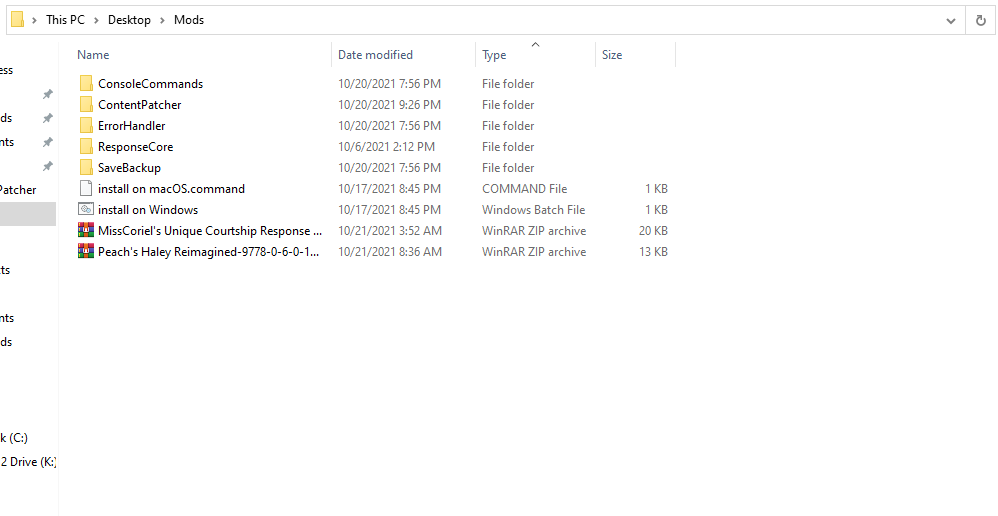Click the refresh button beside address bar
This screenshot has height=516, width=998.
coord(980,20)
